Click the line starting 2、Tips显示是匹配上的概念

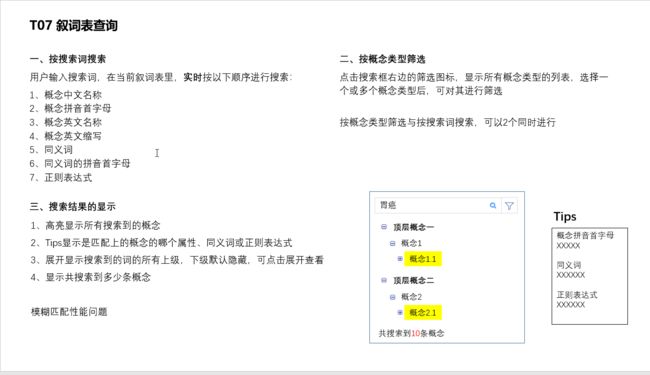click(161, 243)
